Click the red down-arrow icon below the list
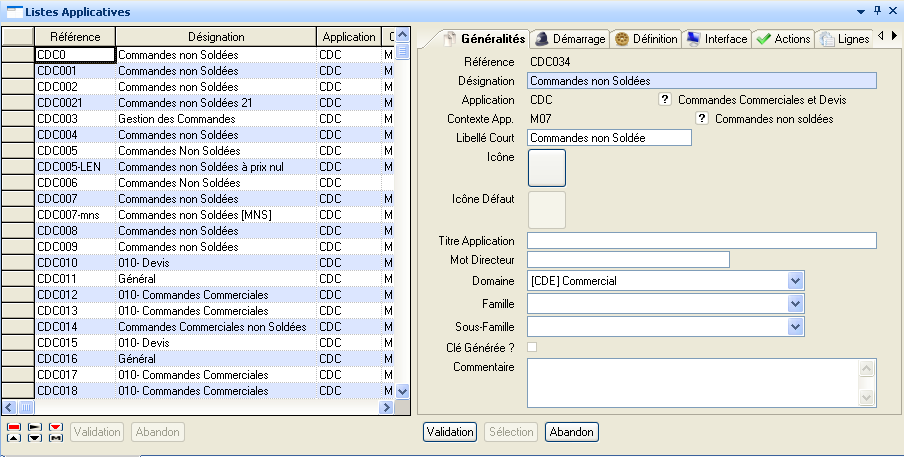The width and height of the screenshot is (904, 457). tap(56, 427)
